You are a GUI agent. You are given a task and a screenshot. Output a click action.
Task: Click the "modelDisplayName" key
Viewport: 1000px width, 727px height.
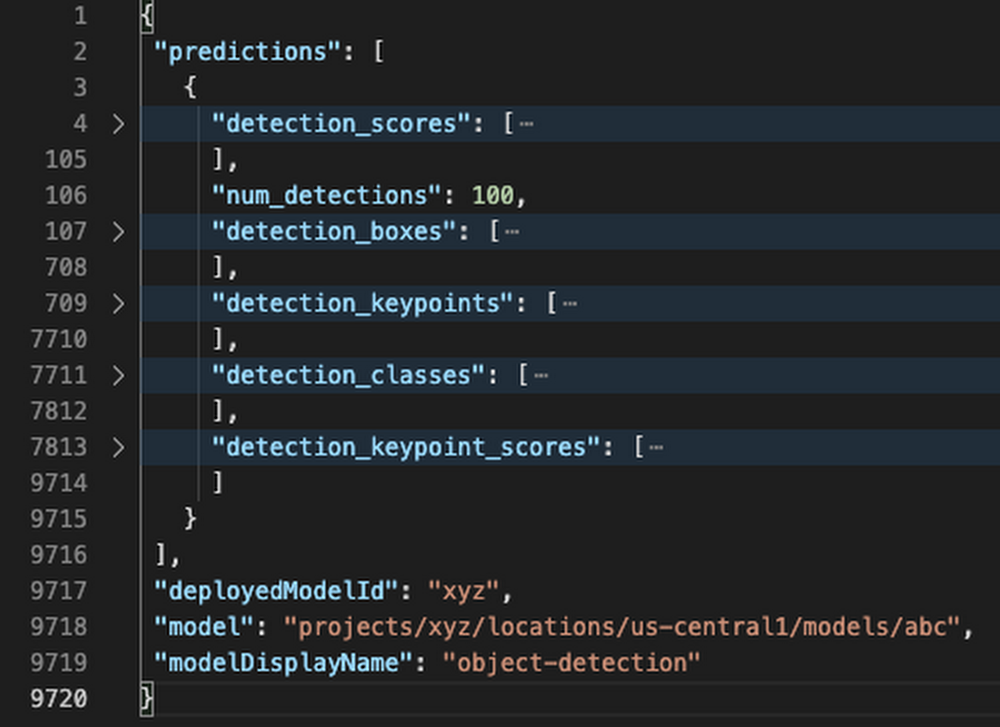click(x=290, y=662)
